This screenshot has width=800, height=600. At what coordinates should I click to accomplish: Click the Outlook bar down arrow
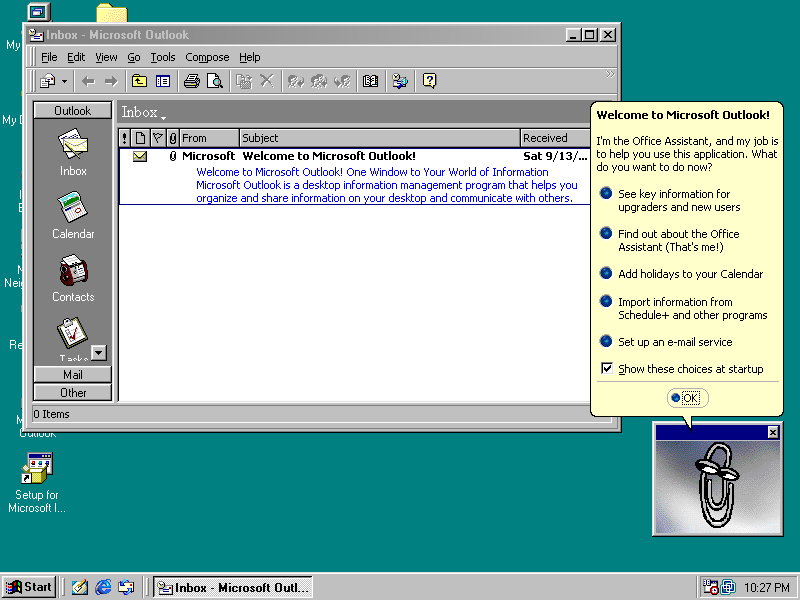point(98,353)
